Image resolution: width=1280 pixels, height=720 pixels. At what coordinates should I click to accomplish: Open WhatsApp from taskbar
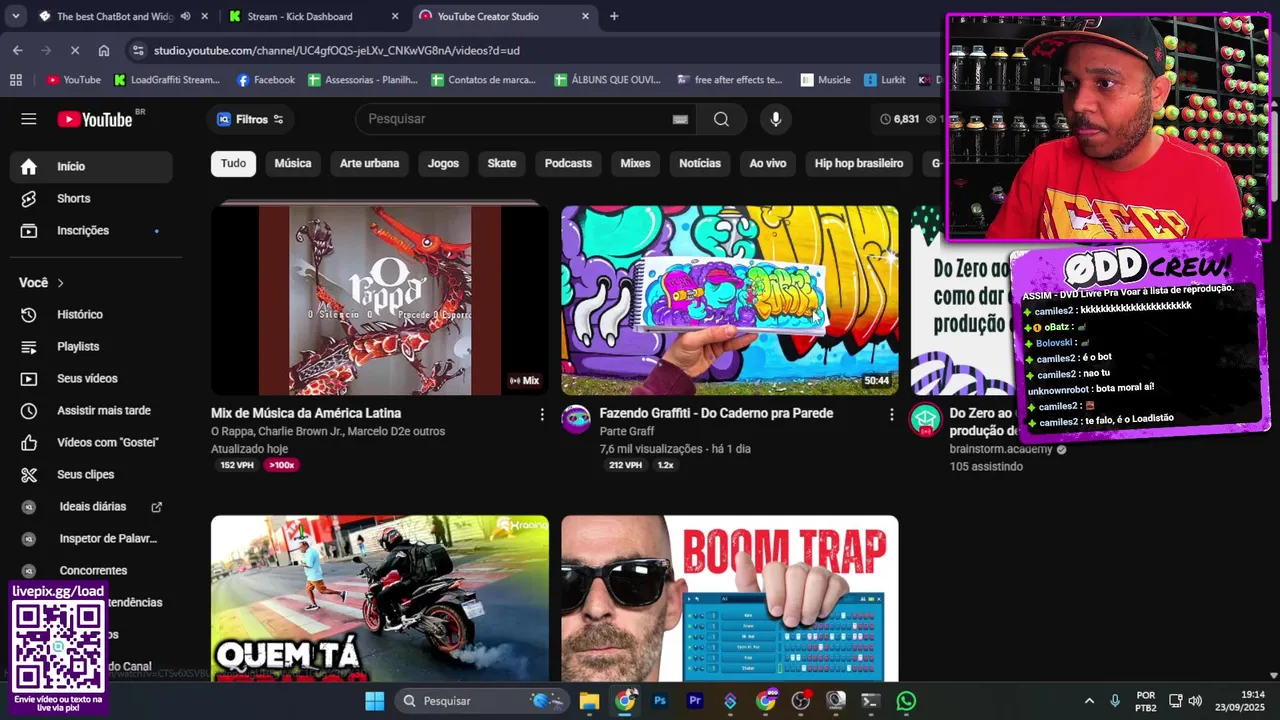[x=906, y=701]
